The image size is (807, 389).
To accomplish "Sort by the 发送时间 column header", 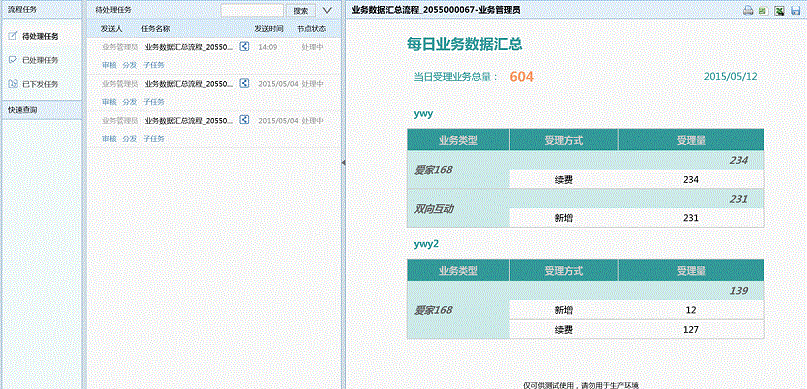I will 269,29.
